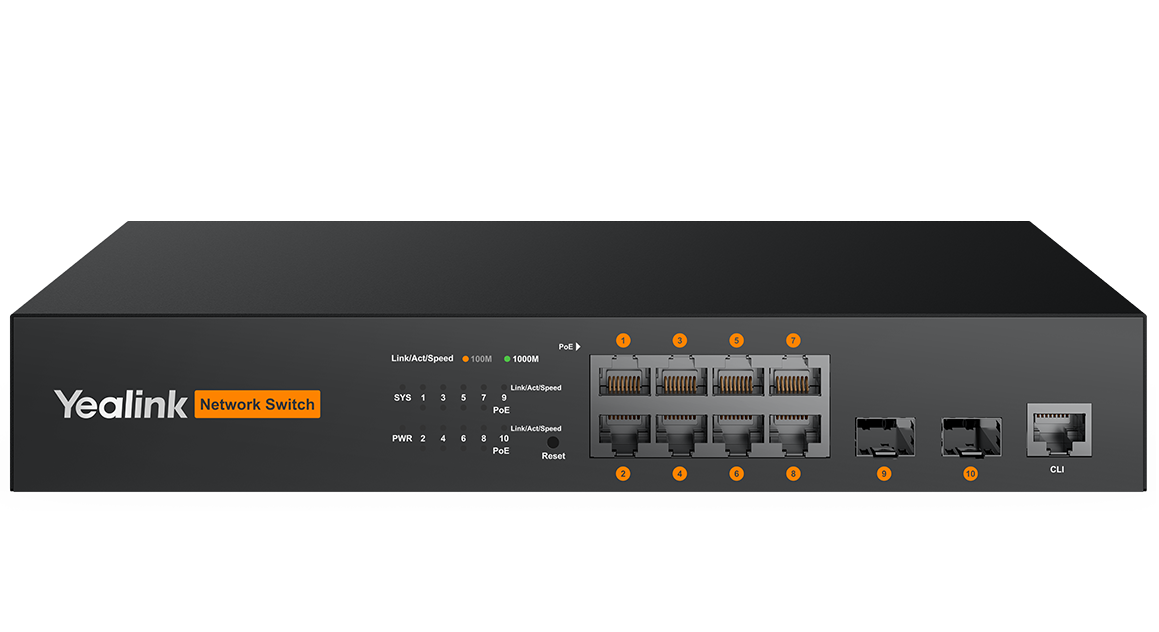Click the CLI text label

pyautogui.click(x=1057, y=469)
